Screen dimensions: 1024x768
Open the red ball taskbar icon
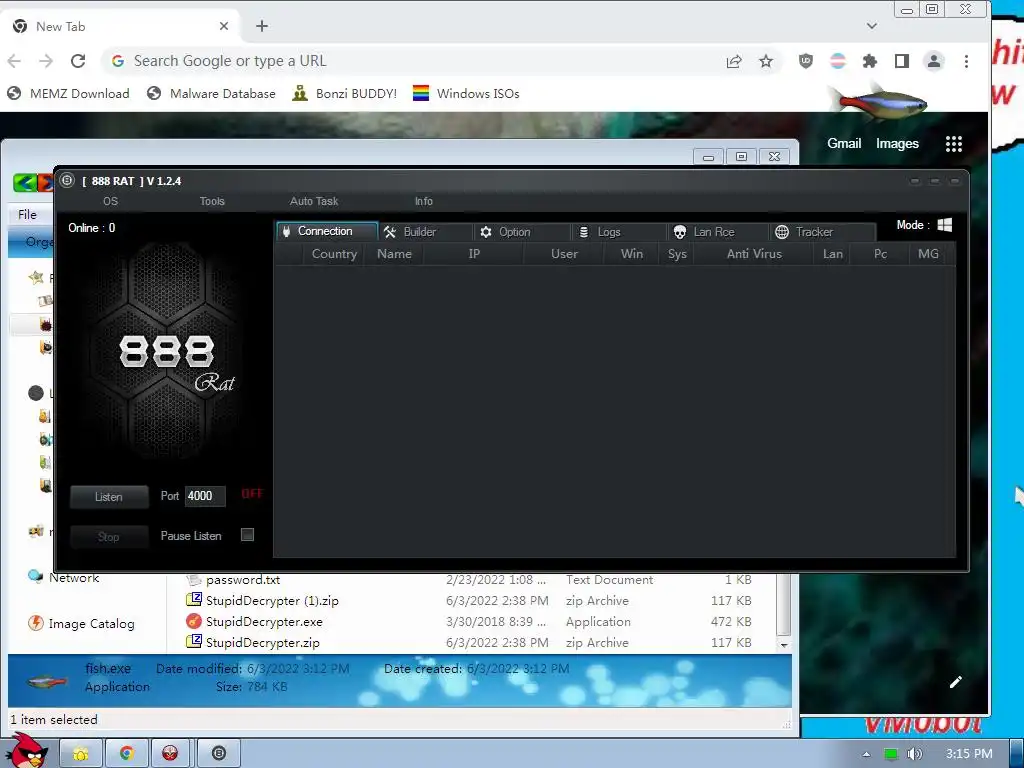170,754
